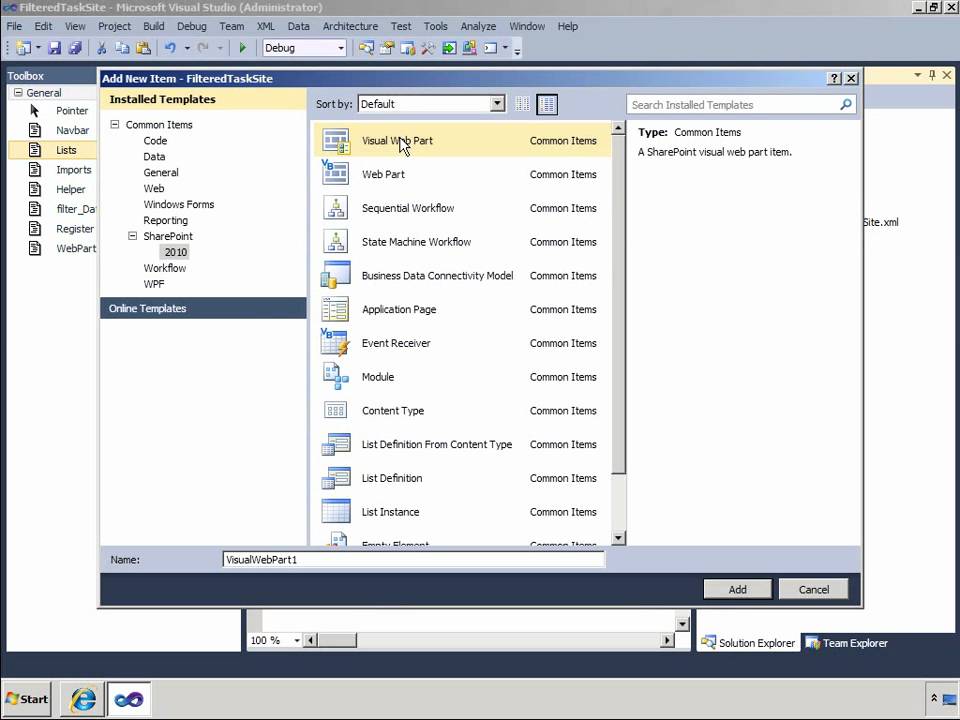Open the Undo history dropdown arrow
The width and height of the screenshot is (960, 720).
pyautogui.click(x=187, y=48)
